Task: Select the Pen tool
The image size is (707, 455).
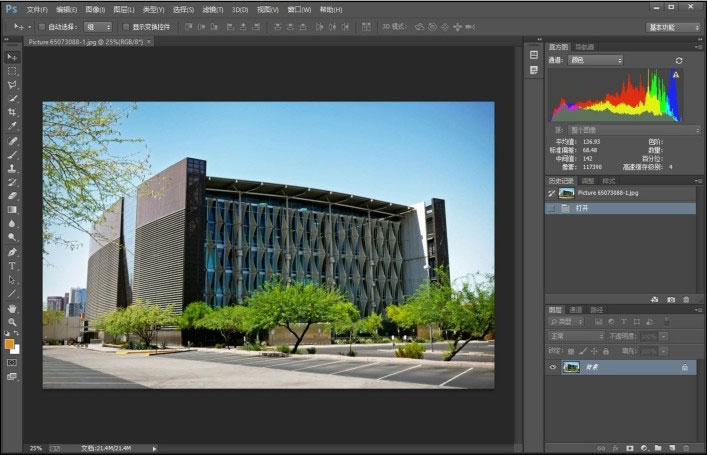Action: coord(12,252)
